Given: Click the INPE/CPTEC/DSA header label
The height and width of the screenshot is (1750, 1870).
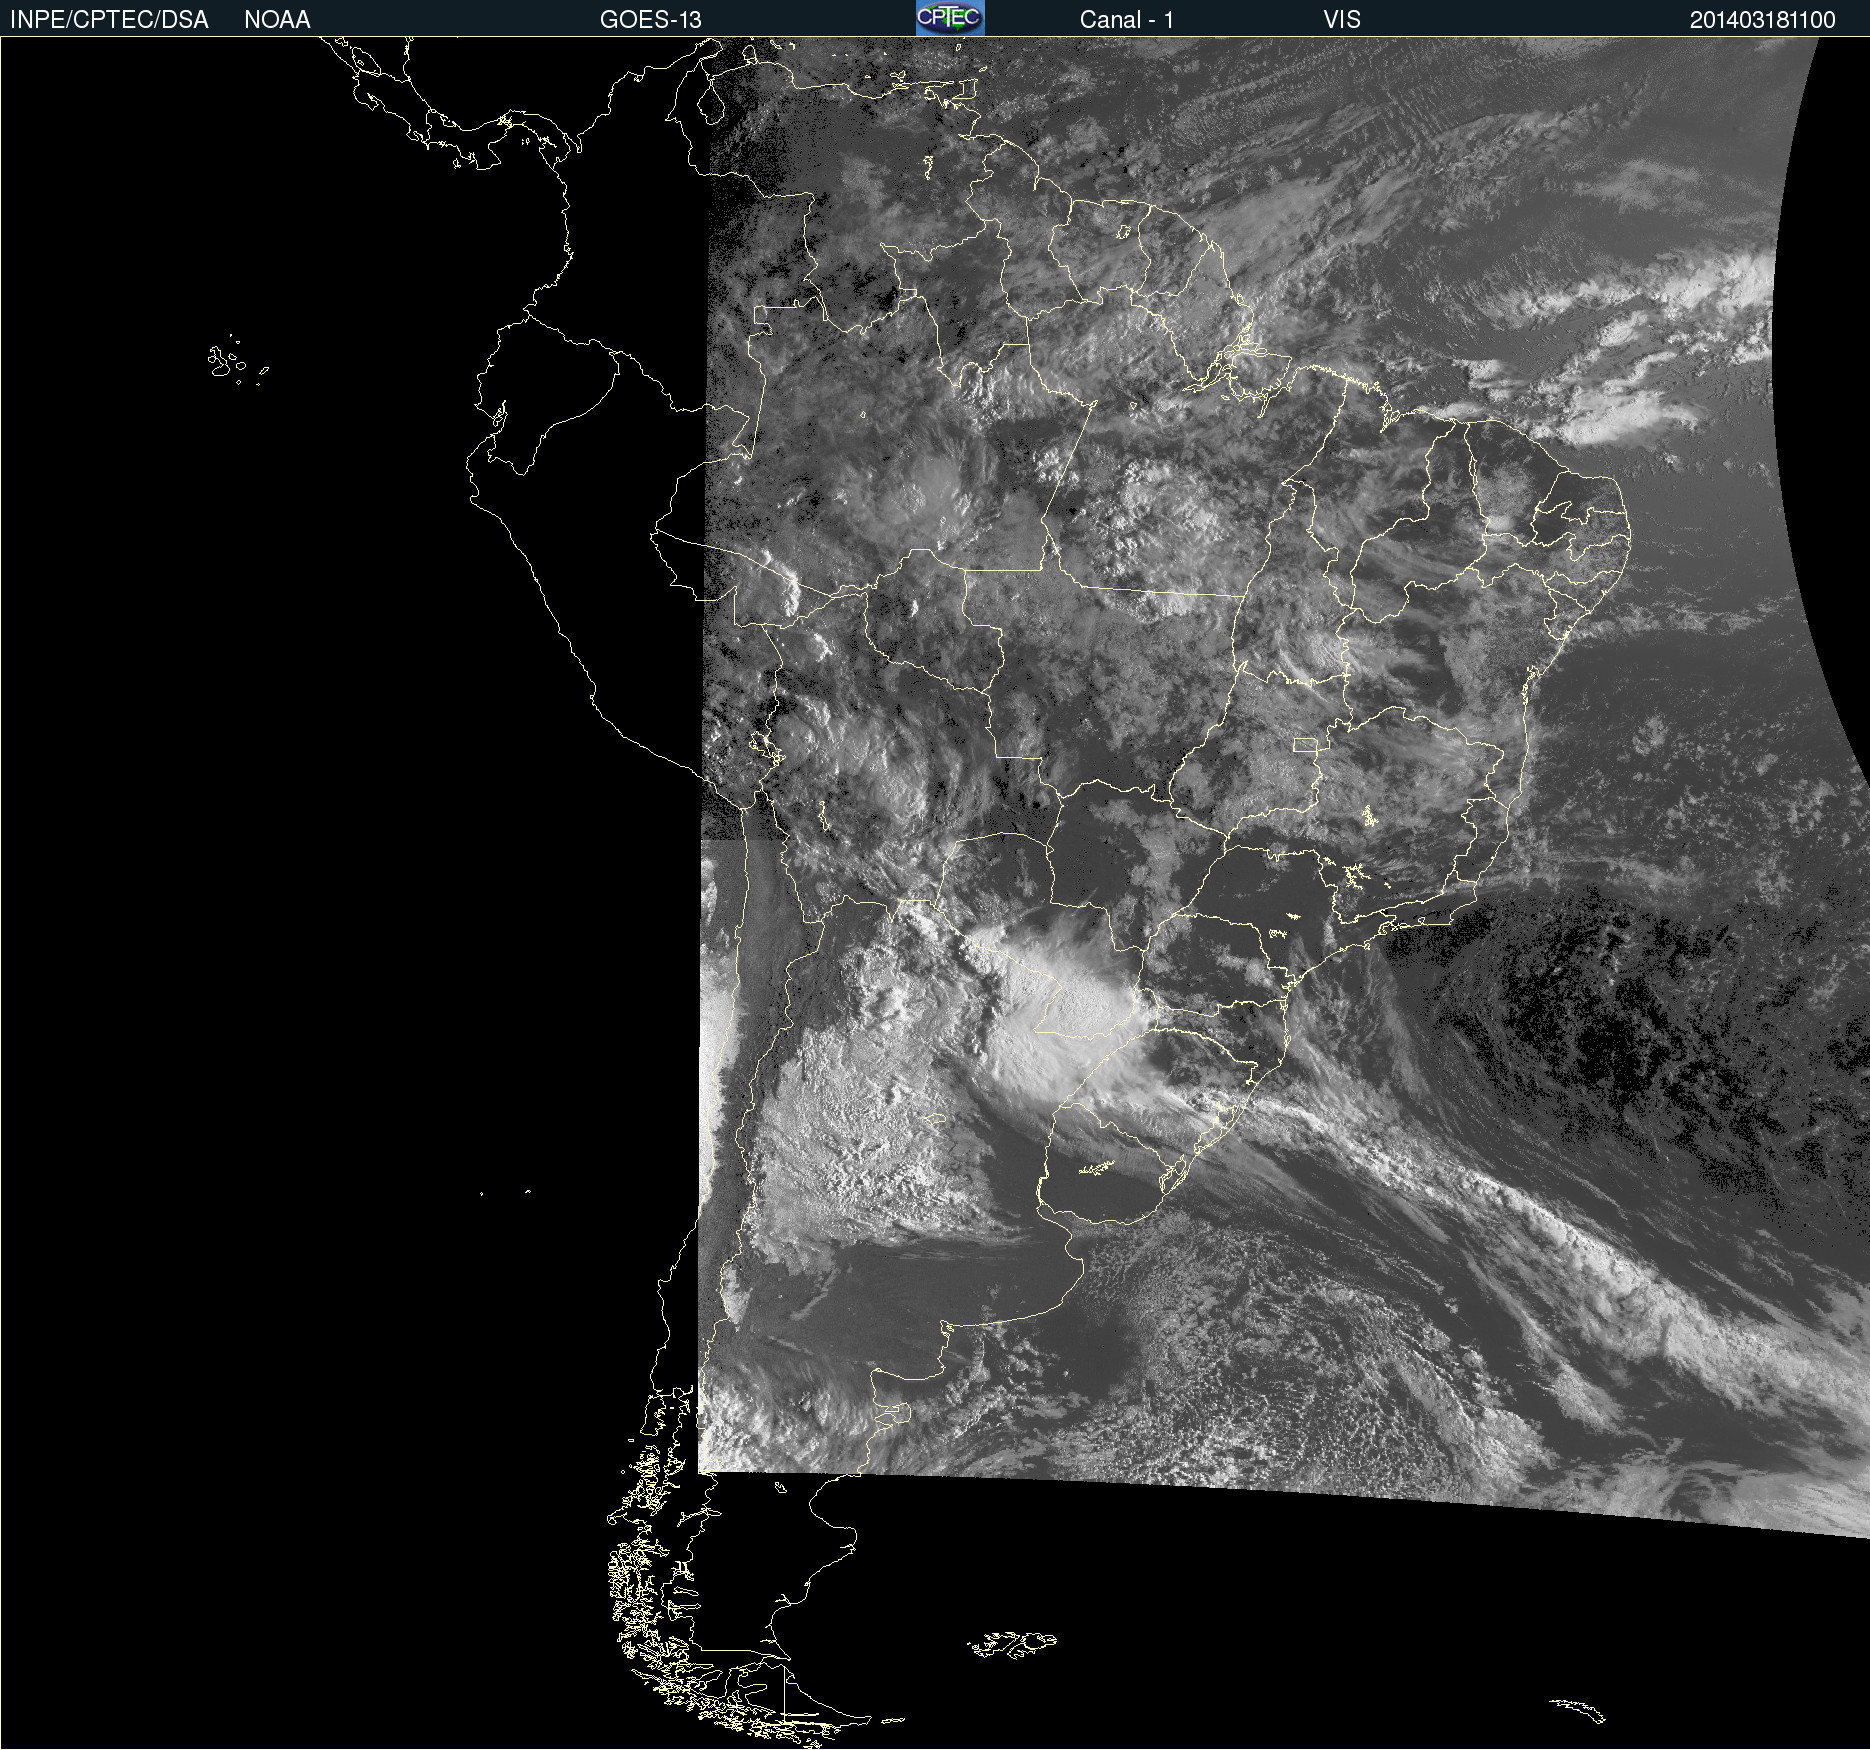Looking at the screenshot, I should tap(109, 20).
